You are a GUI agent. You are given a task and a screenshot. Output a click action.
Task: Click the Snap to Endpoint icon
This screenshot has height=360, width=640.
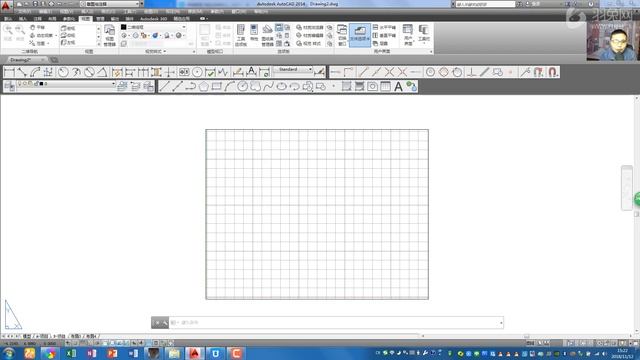pos(363,73)
